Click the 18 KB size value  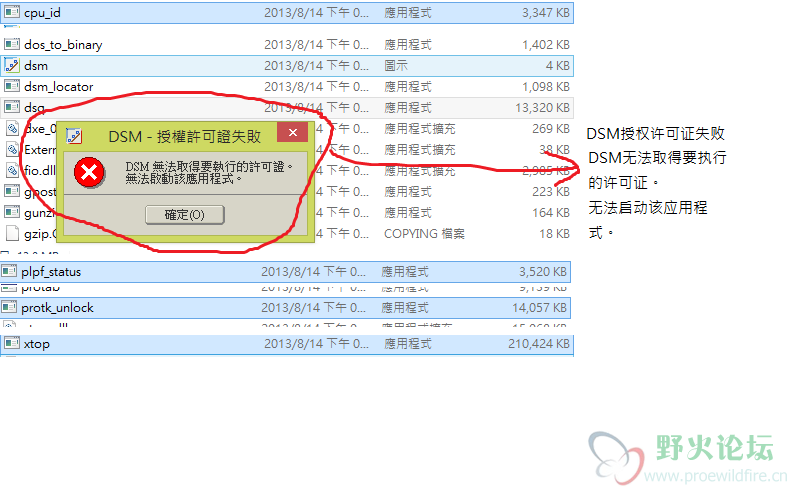(554, 233)
